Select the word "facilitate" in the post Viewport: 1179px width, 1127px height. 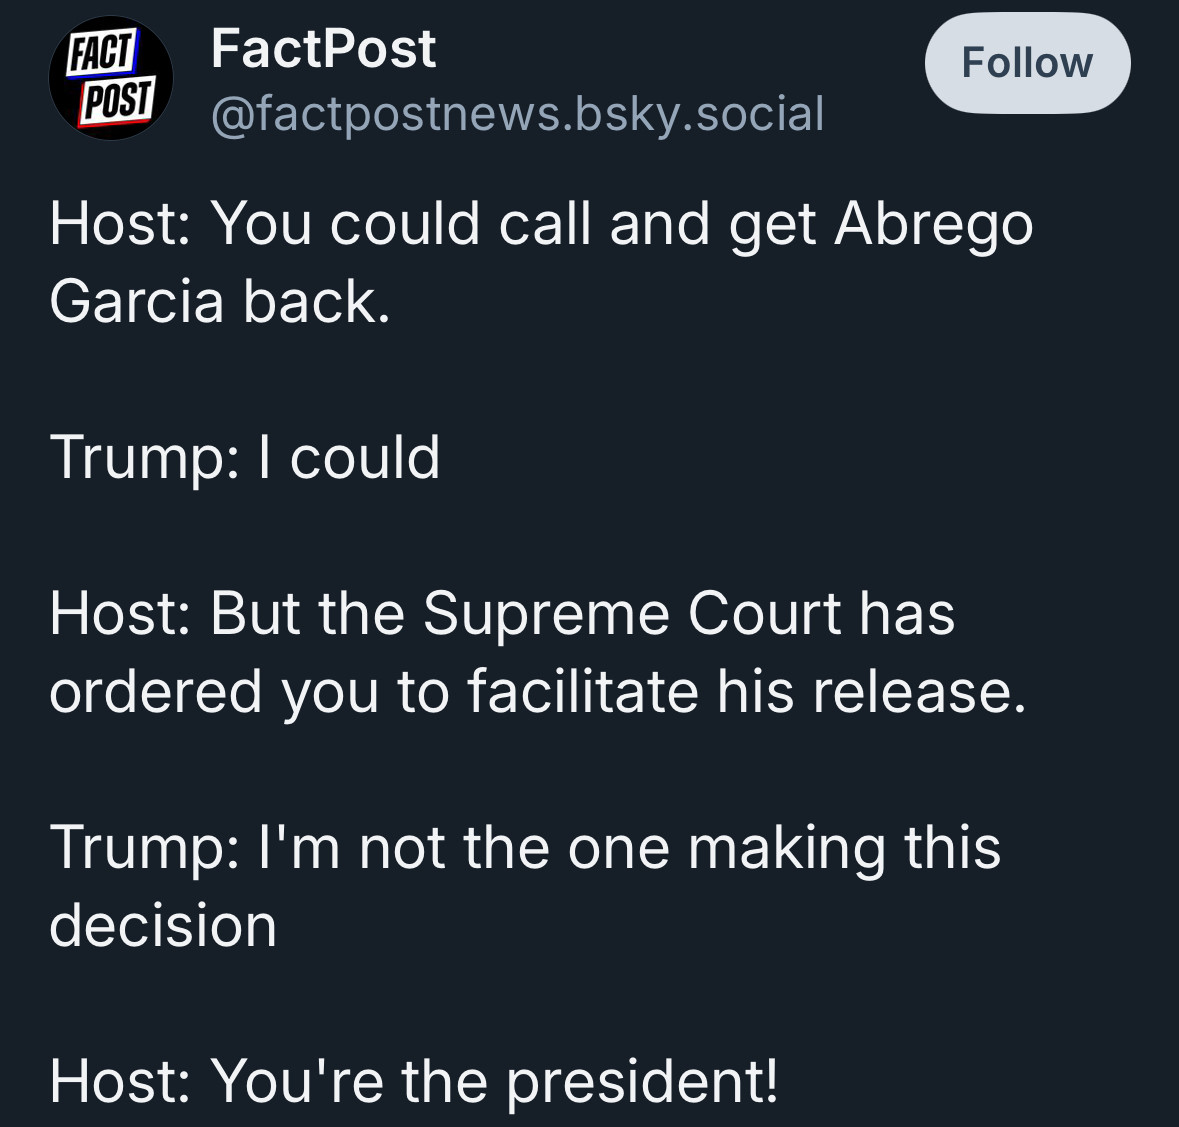pyautogui.click(x=583, y=691)
